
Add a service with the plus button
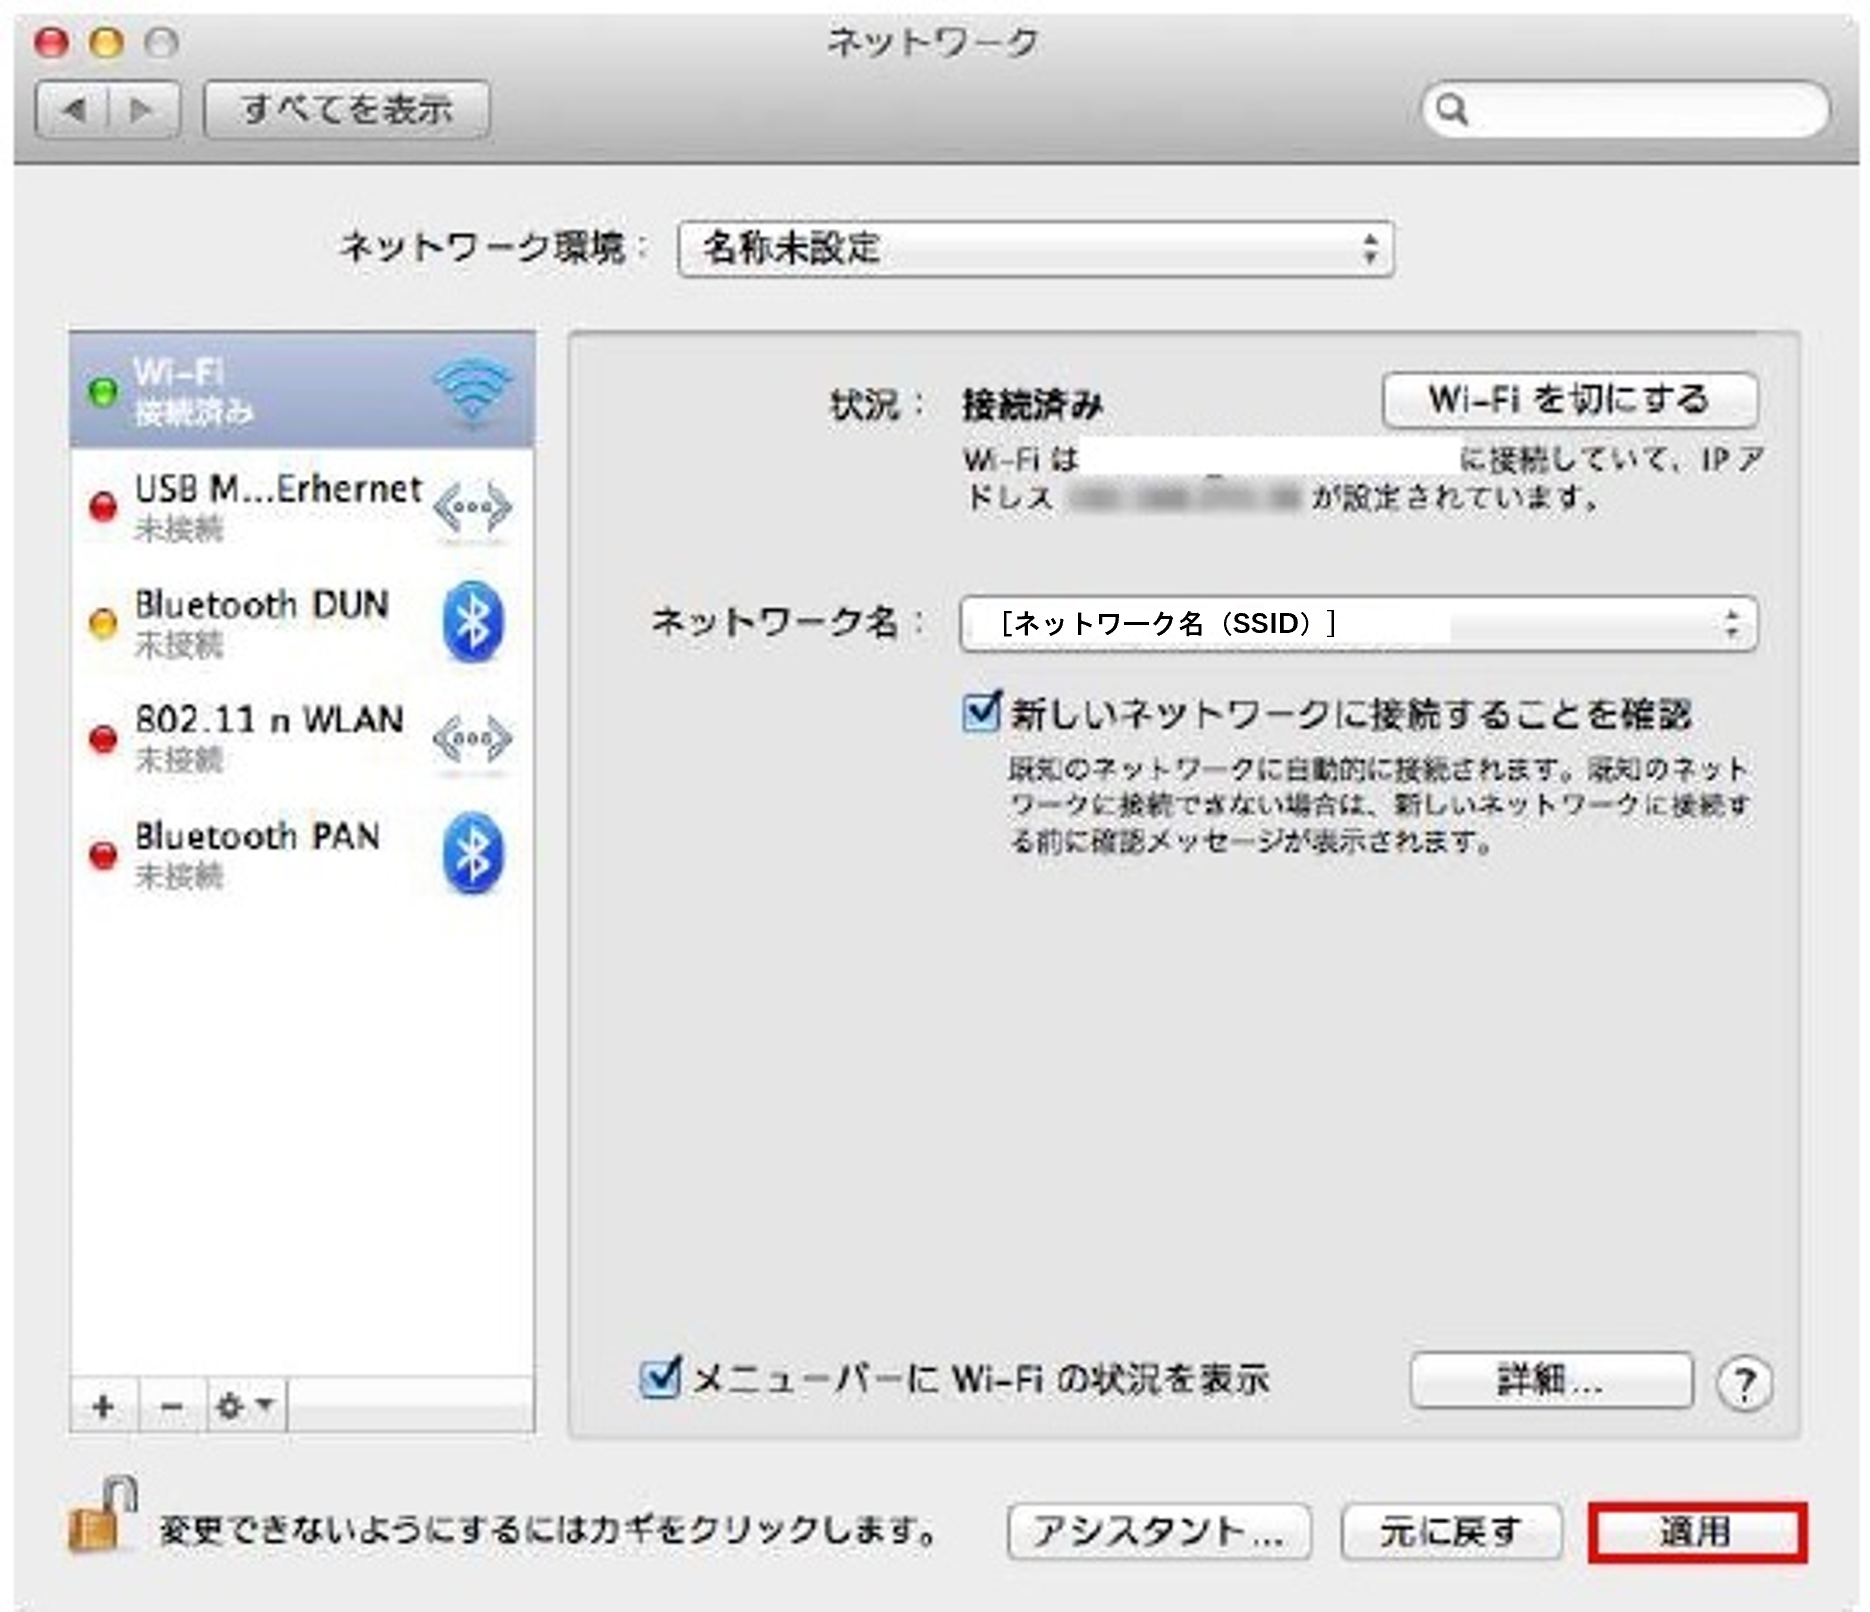pyautogui.click(x=103, y=1406)
